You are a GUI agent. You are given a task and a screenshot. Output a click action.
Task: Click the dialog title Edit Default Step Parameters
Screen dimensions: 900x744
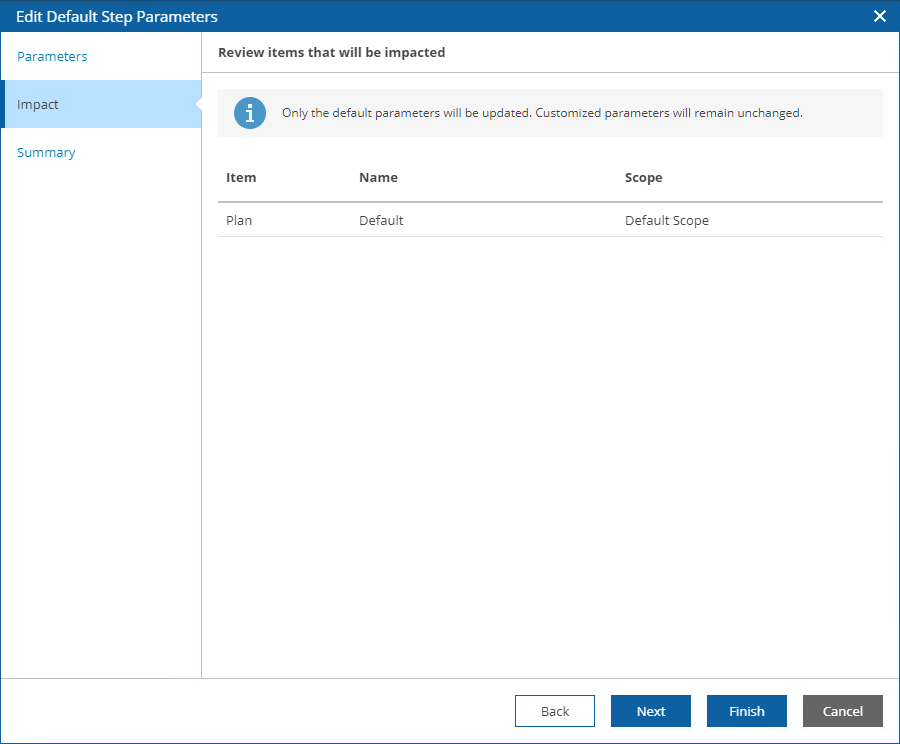(x=117, y=16)
